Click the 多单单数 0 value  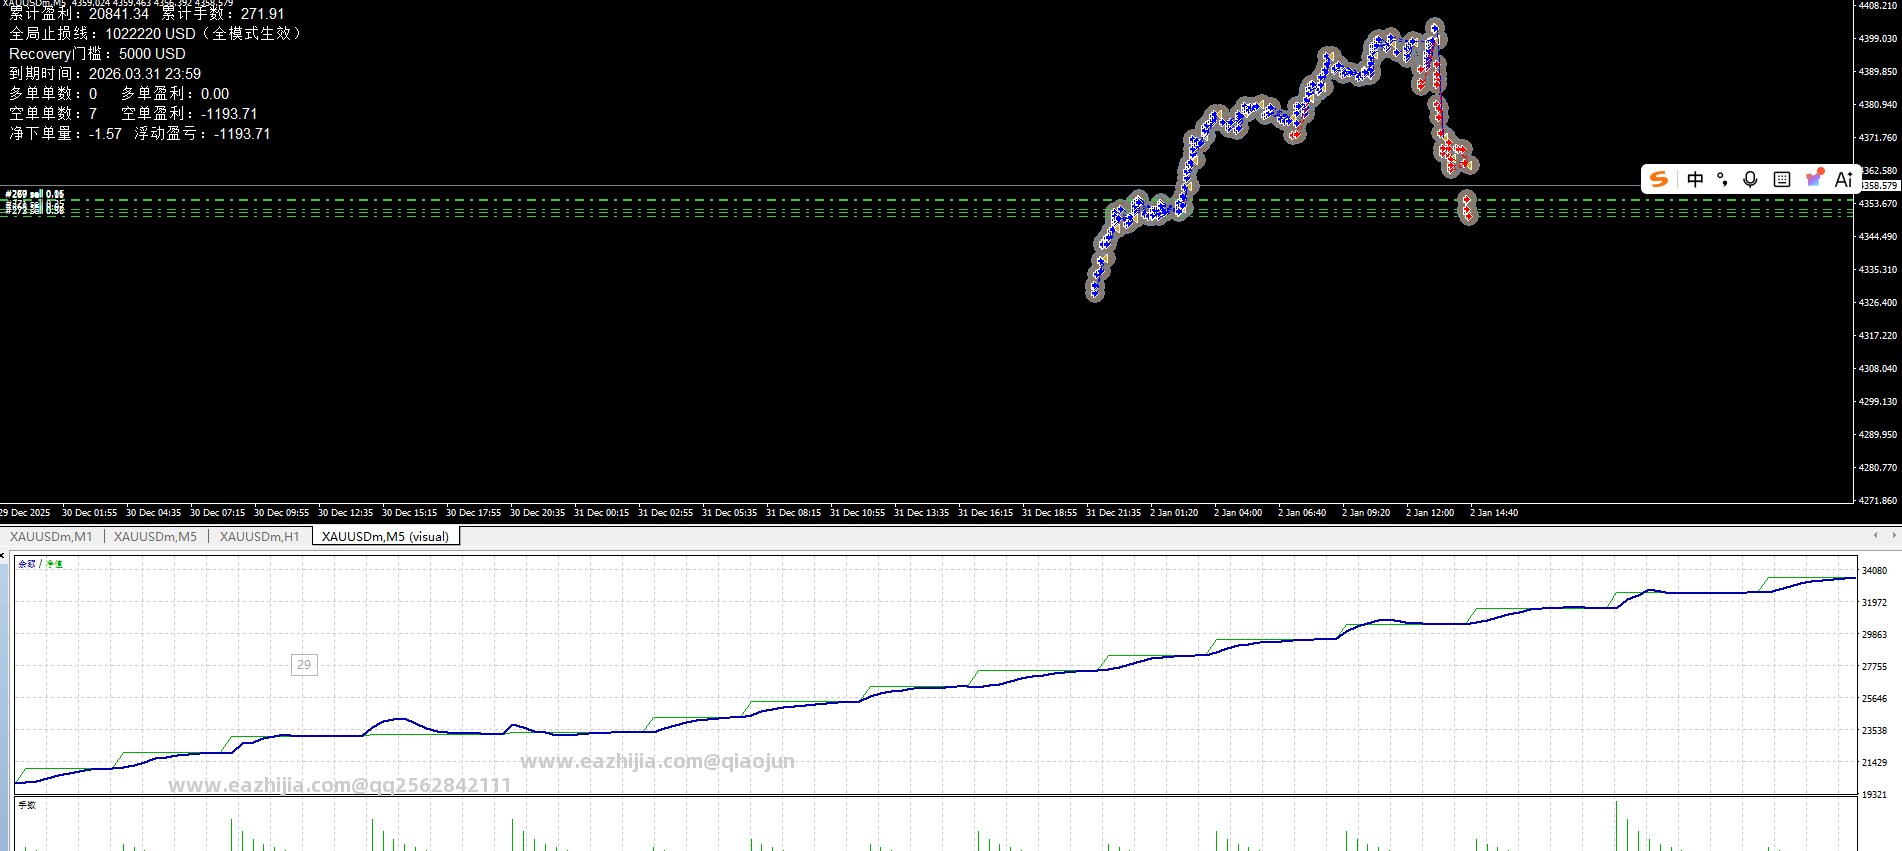(53, 94)
